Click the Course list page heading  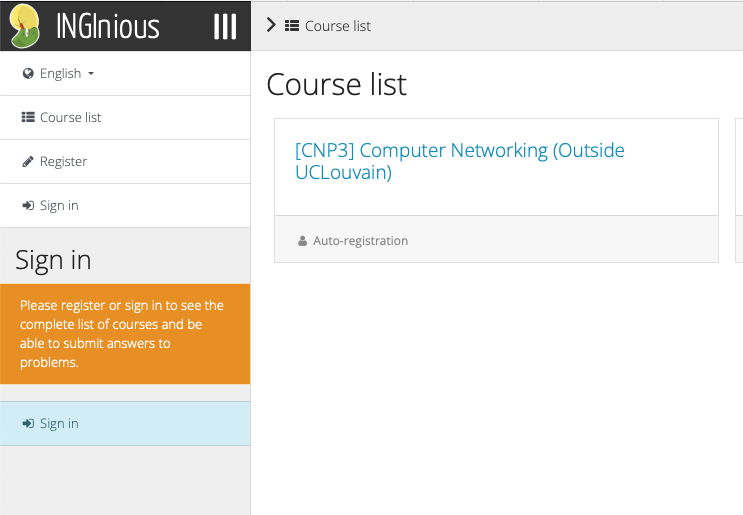[336, 84]
